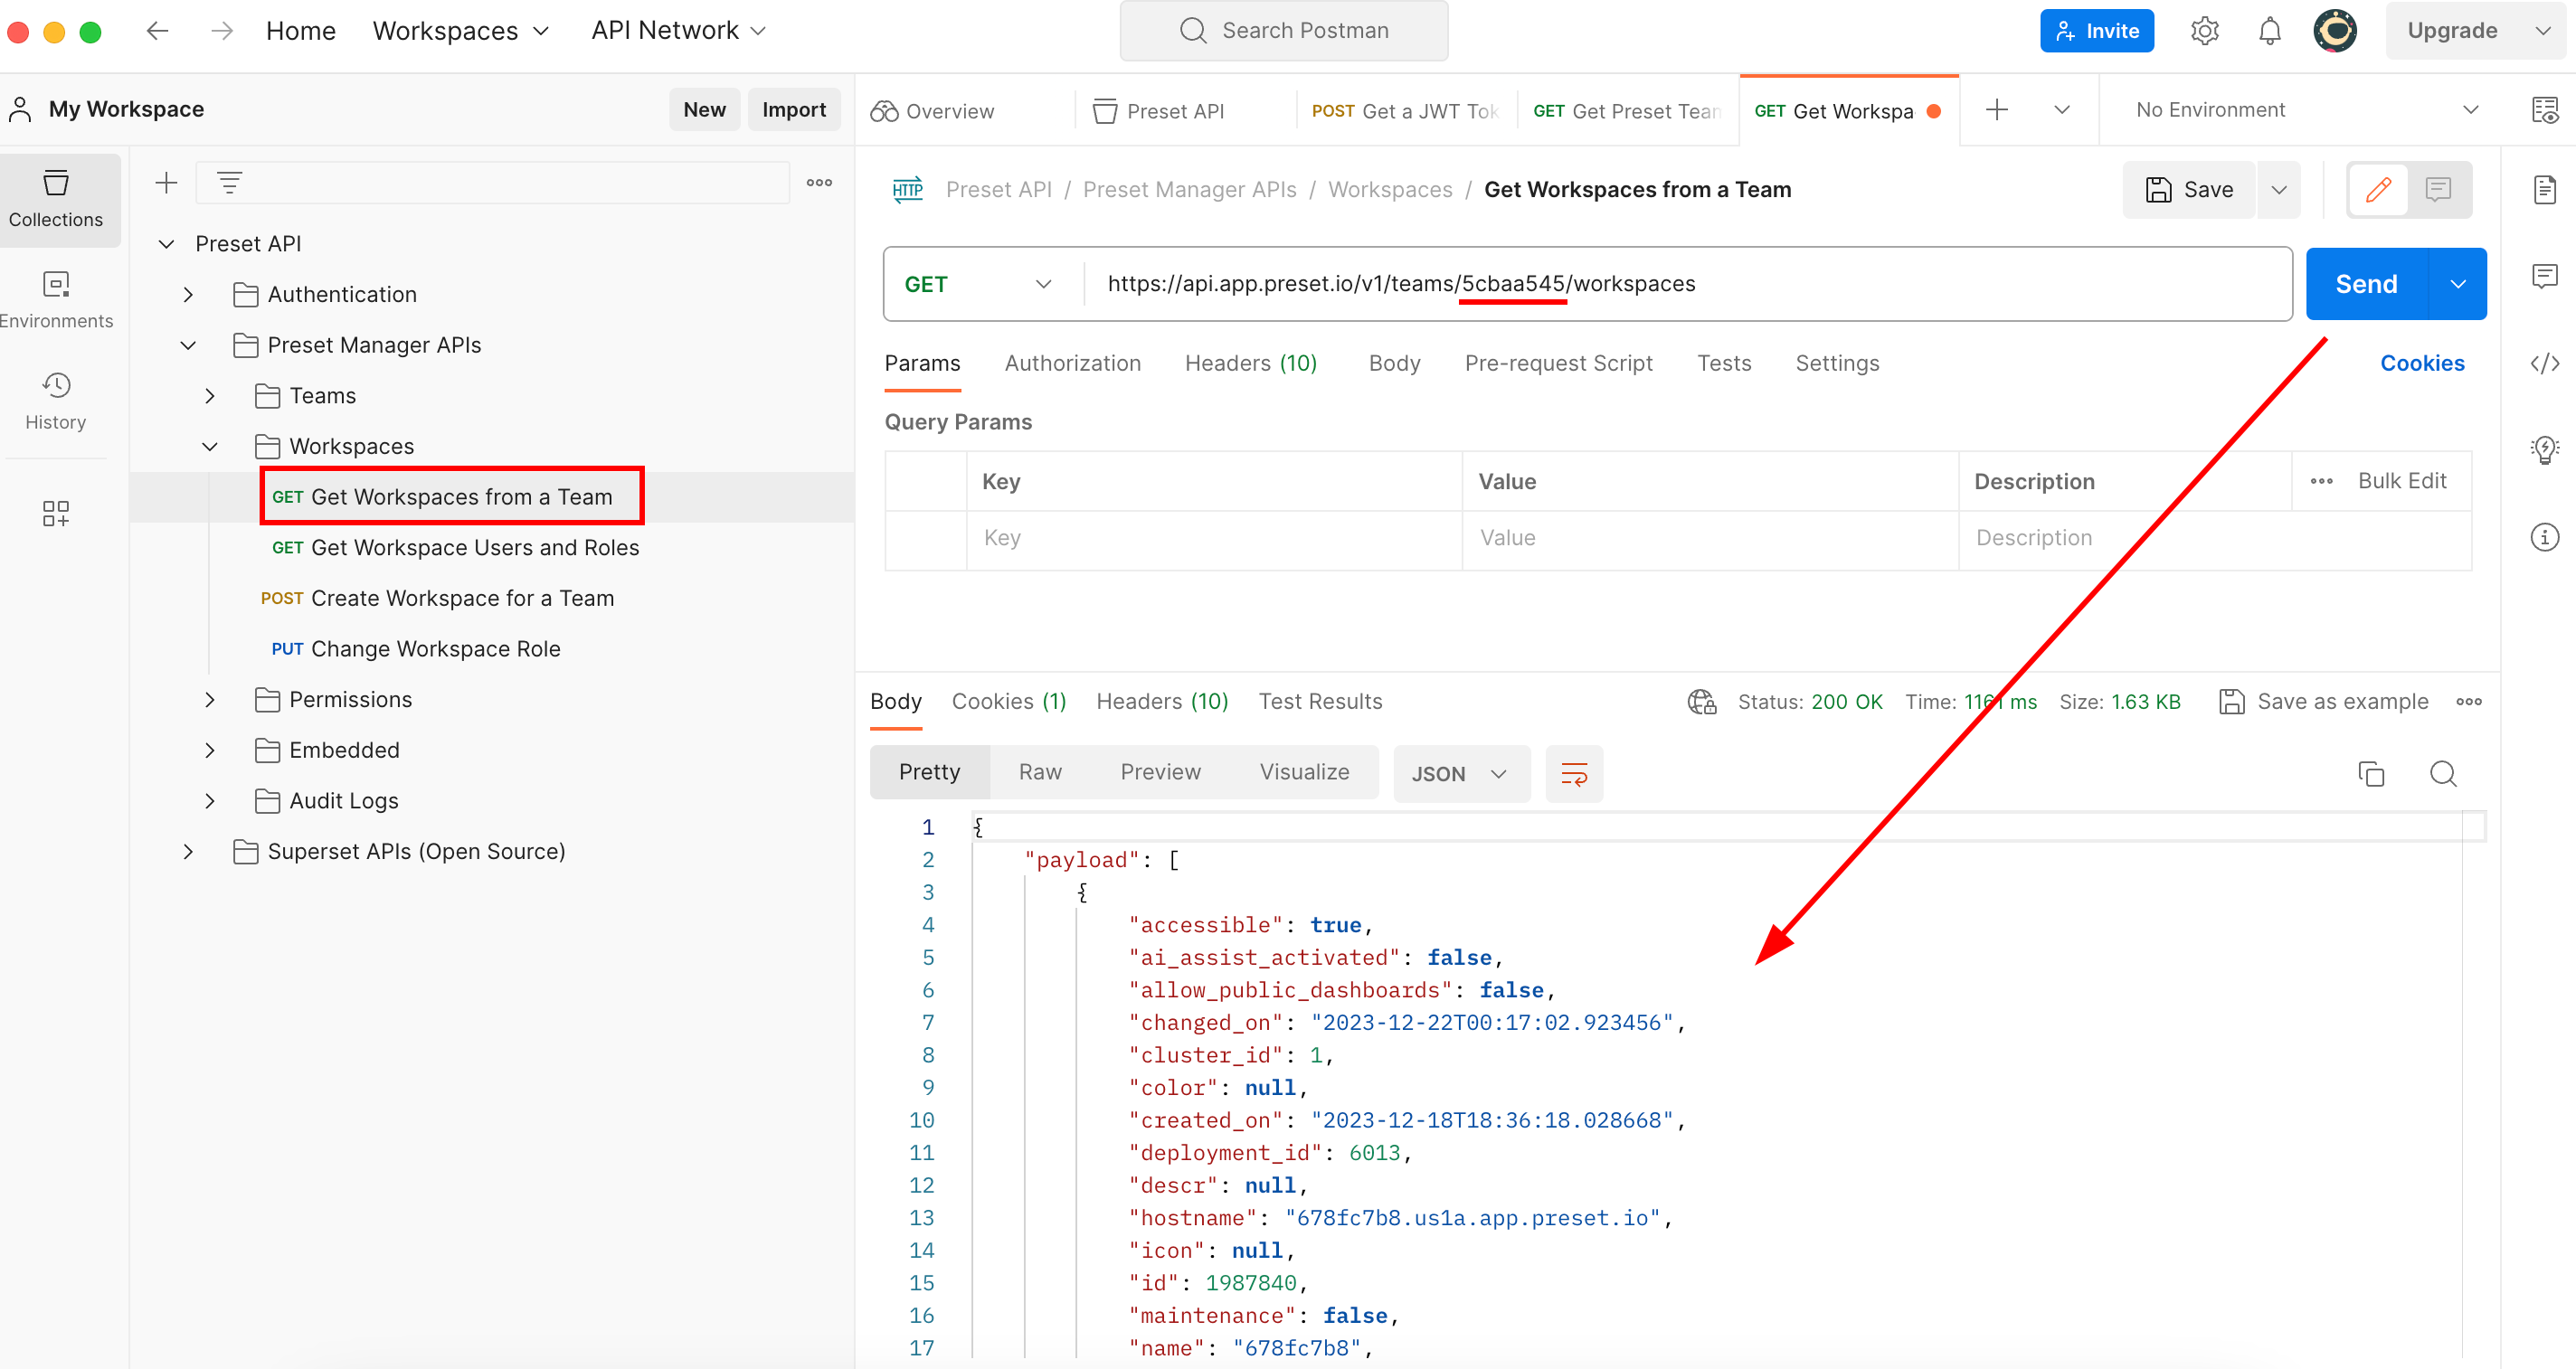
Task: Click the filter collections icon
Action: [230, 183]
